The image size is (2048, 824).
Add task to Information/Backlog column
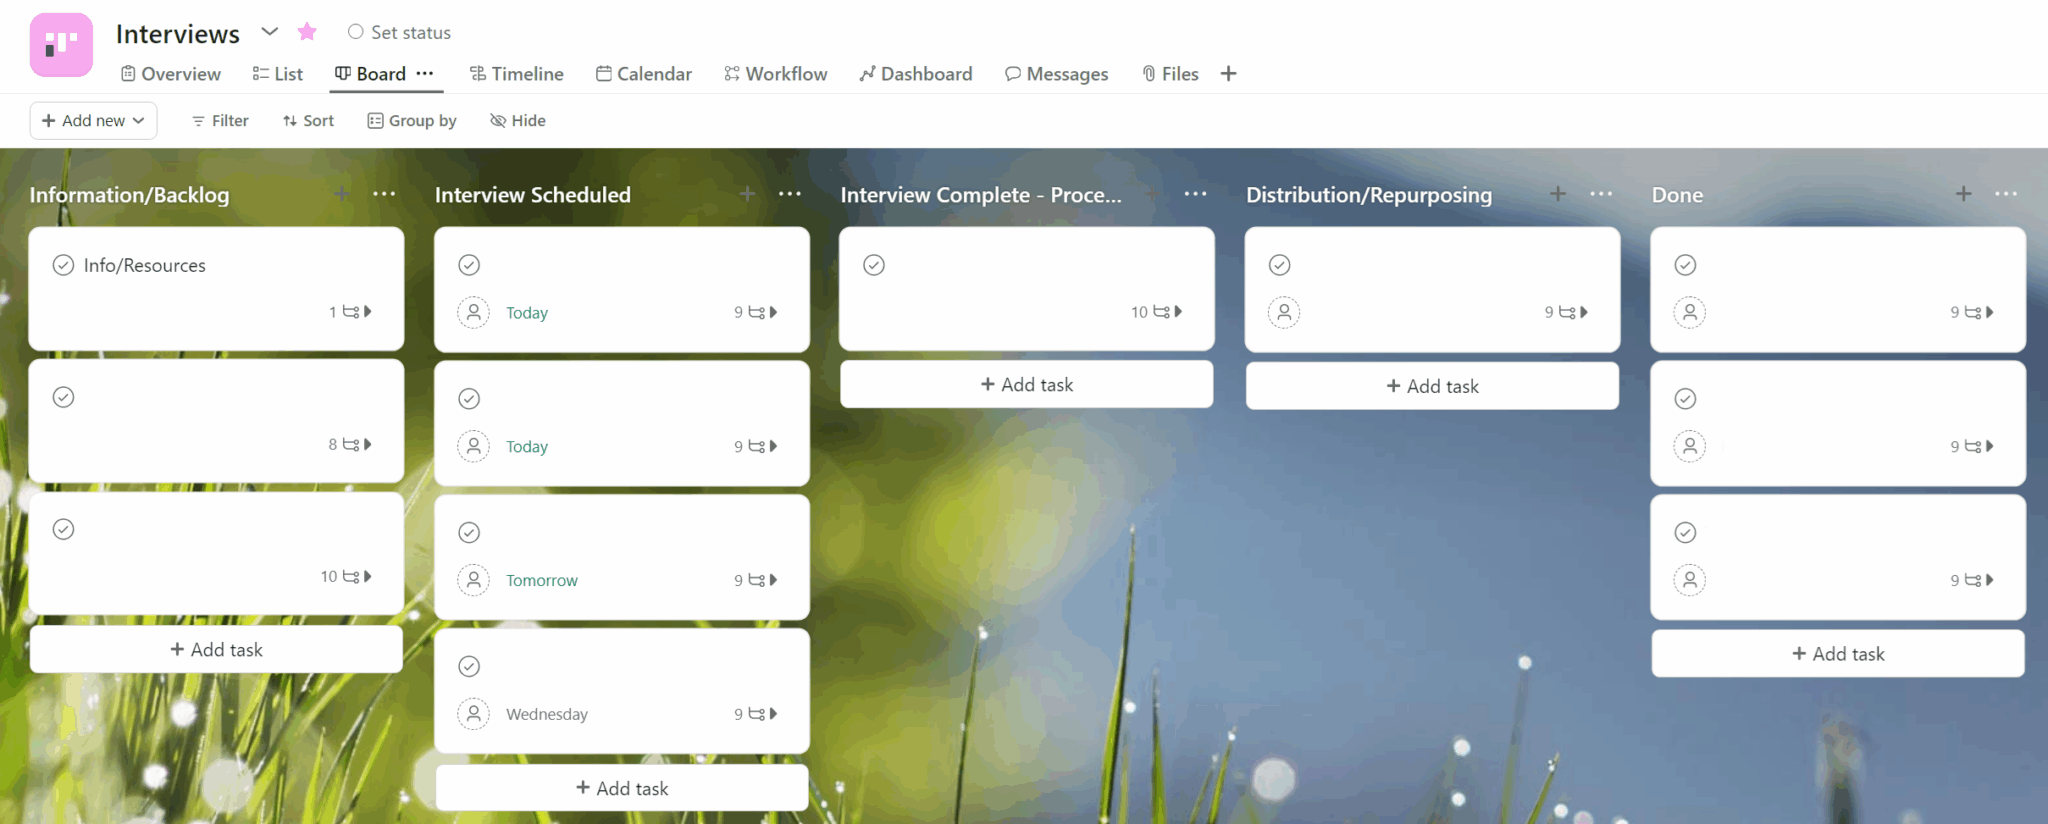click(x=216, y=650)
